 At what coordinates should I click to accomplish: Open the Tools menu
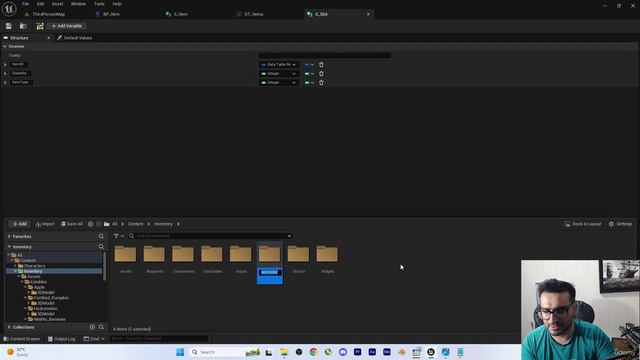click(99, 4)
